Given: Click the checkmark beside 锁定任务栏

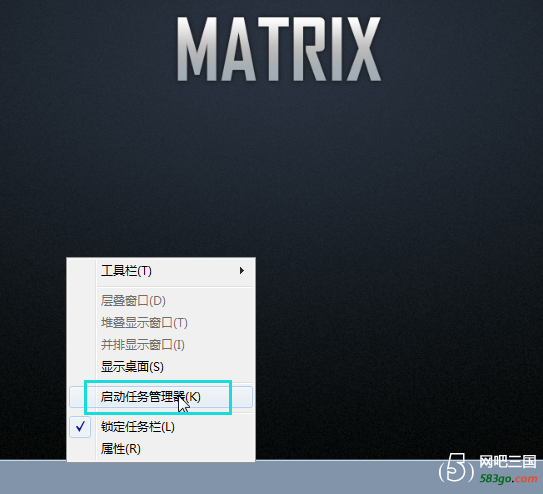Looking at the screenshot, I should click(x=80, y=427).
